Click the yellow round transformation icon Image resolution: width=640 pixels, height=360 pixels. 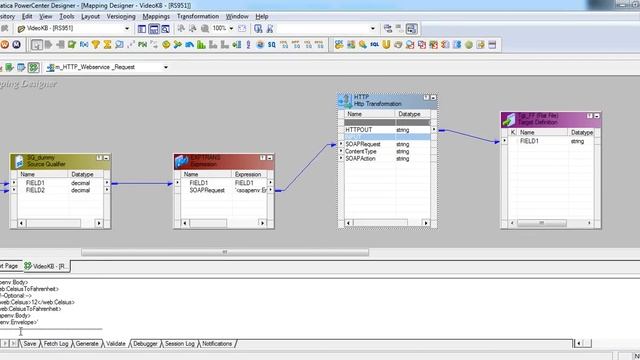[x=166, y=44]
